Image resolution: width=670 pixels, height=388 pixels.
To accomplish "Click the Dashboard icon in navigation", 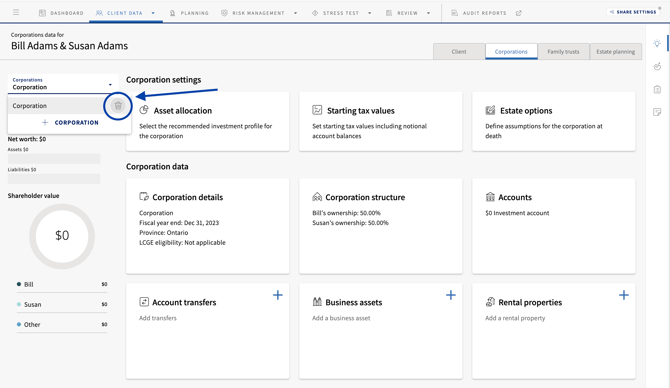I will (42, 13).
